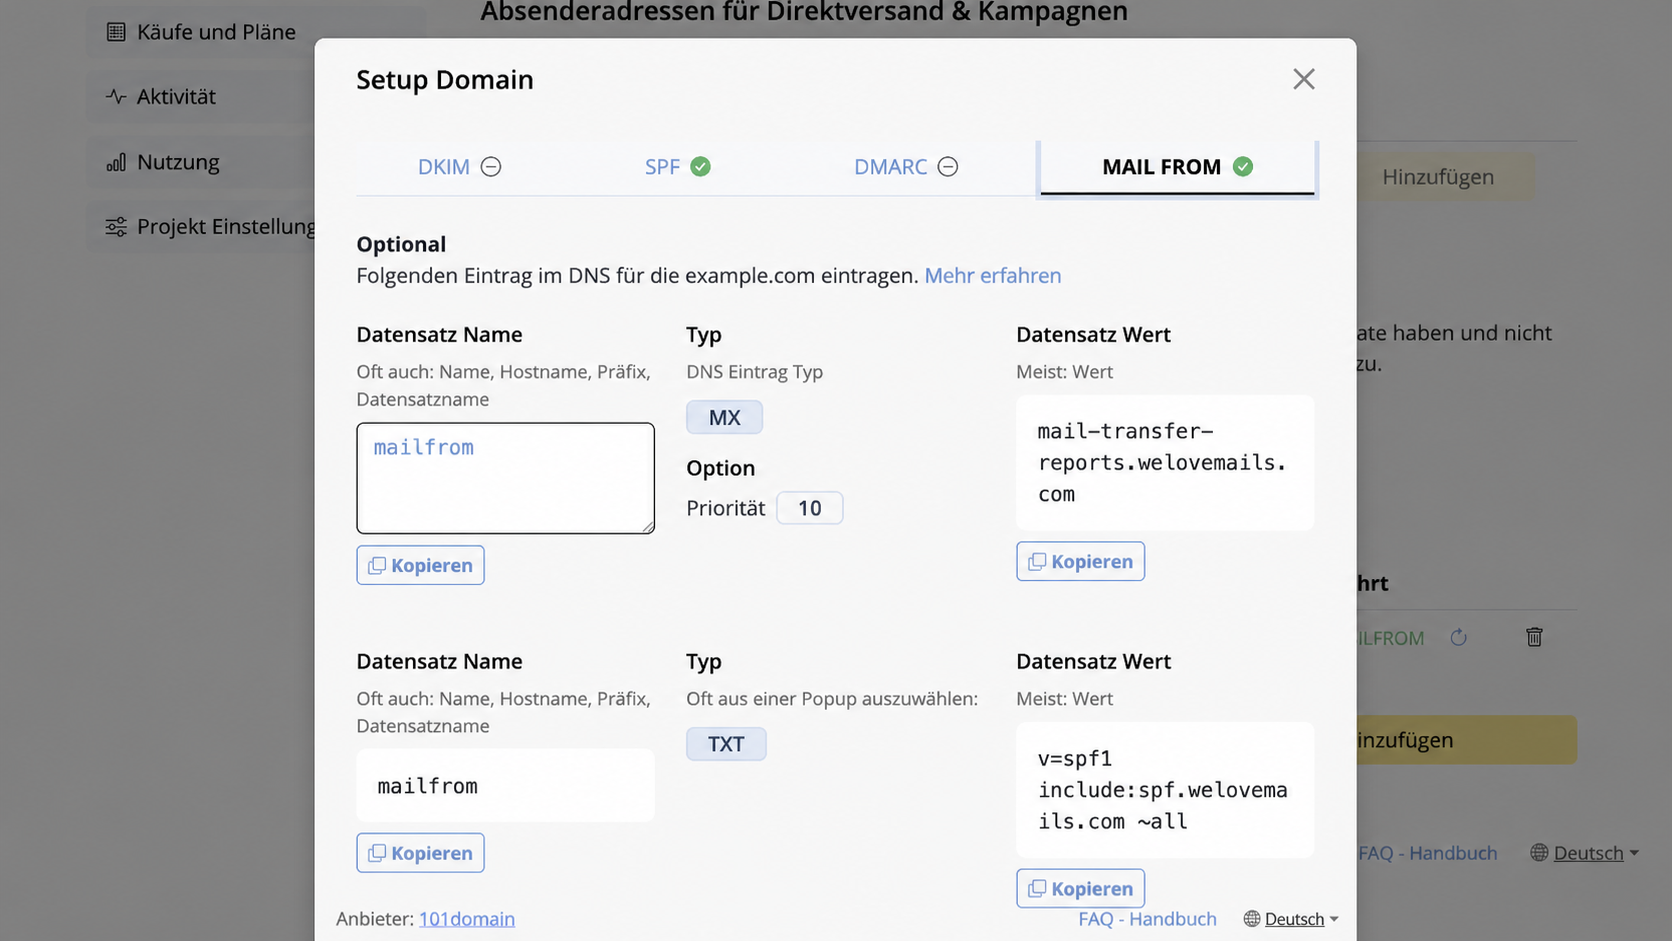Image resolution: width=1672 pixels, height=941 pixels.
Task: Copy the MX record name
Action: tap(420, 565)
